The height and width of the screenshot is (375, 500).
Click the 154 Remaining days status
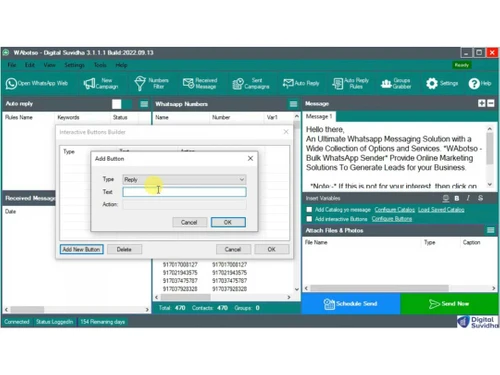coord(102,322)
